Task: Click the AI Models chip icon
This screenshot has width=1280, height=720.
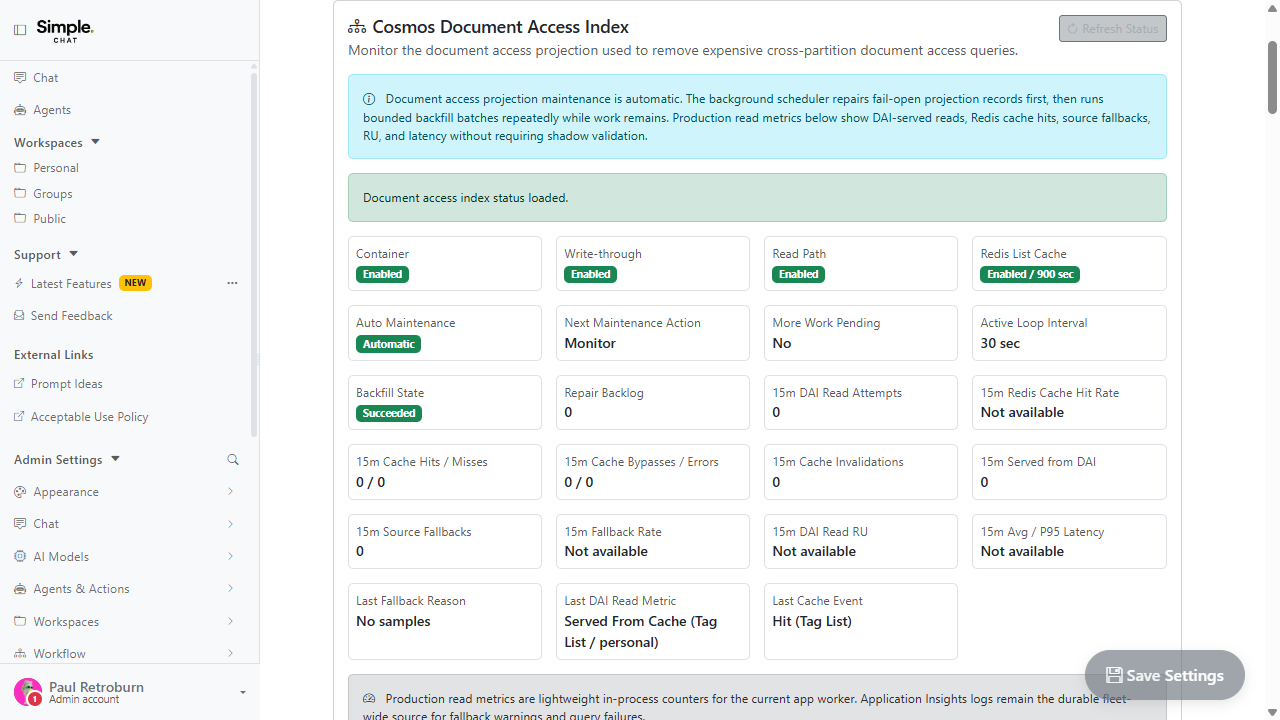Action: coord(20,556)
